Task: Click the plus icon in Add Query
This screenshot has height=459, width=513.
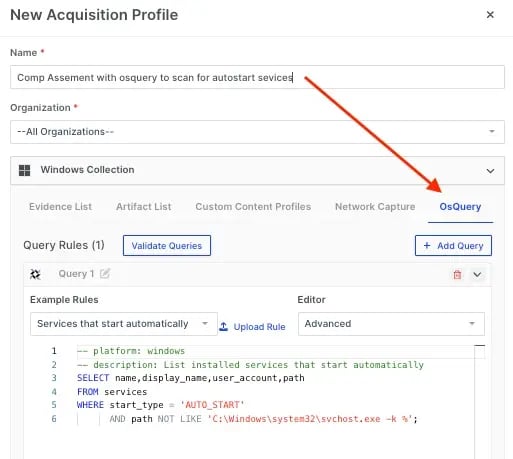Action: [427, 246]
